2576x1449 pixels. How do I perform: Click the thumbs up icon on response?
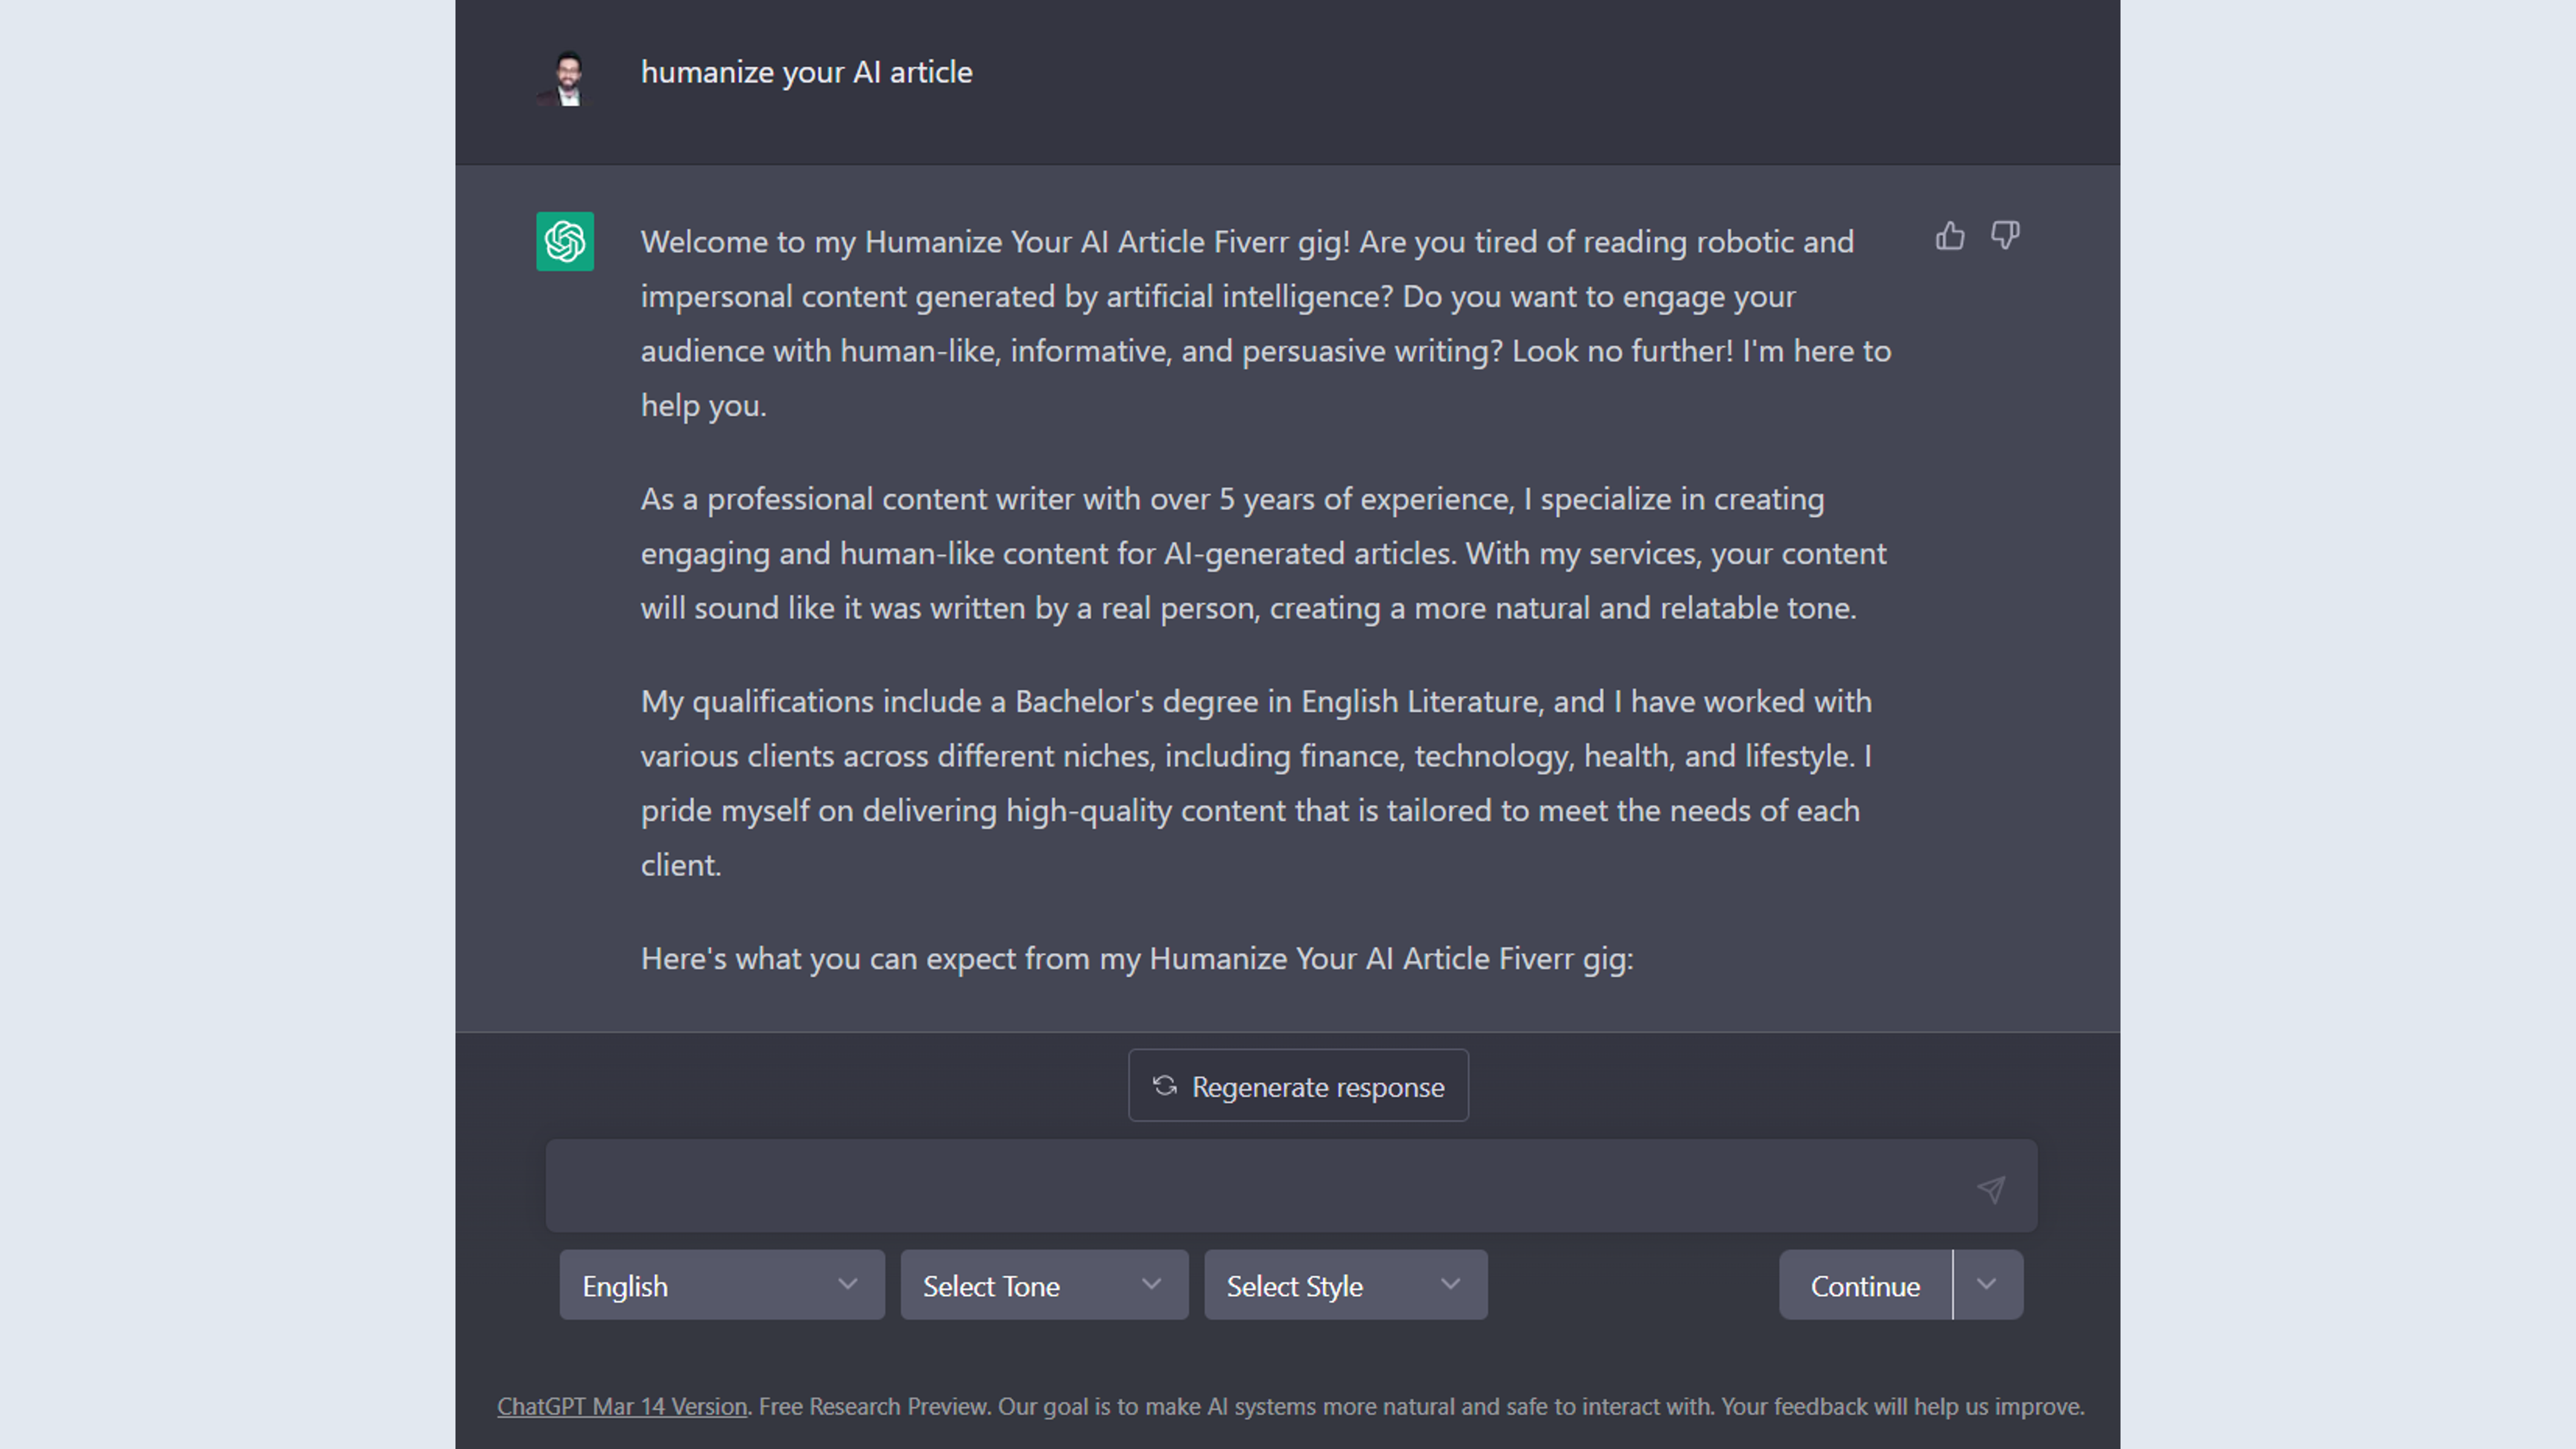1950,236
